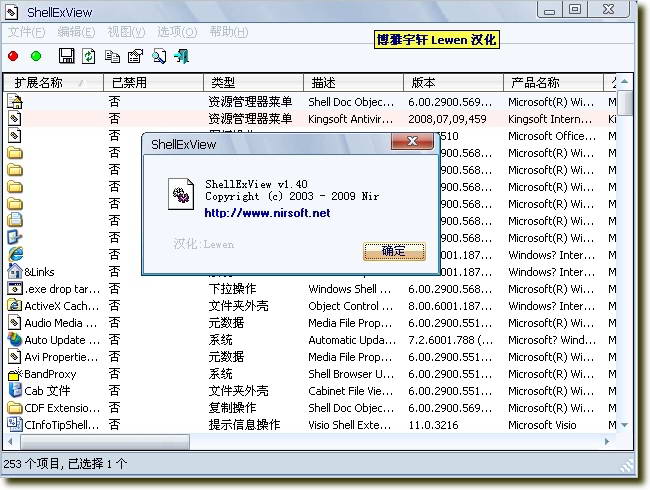This screenshot has height=490, width=650.
Task: Sort by the 版本 column header
Action: (454, 82)
